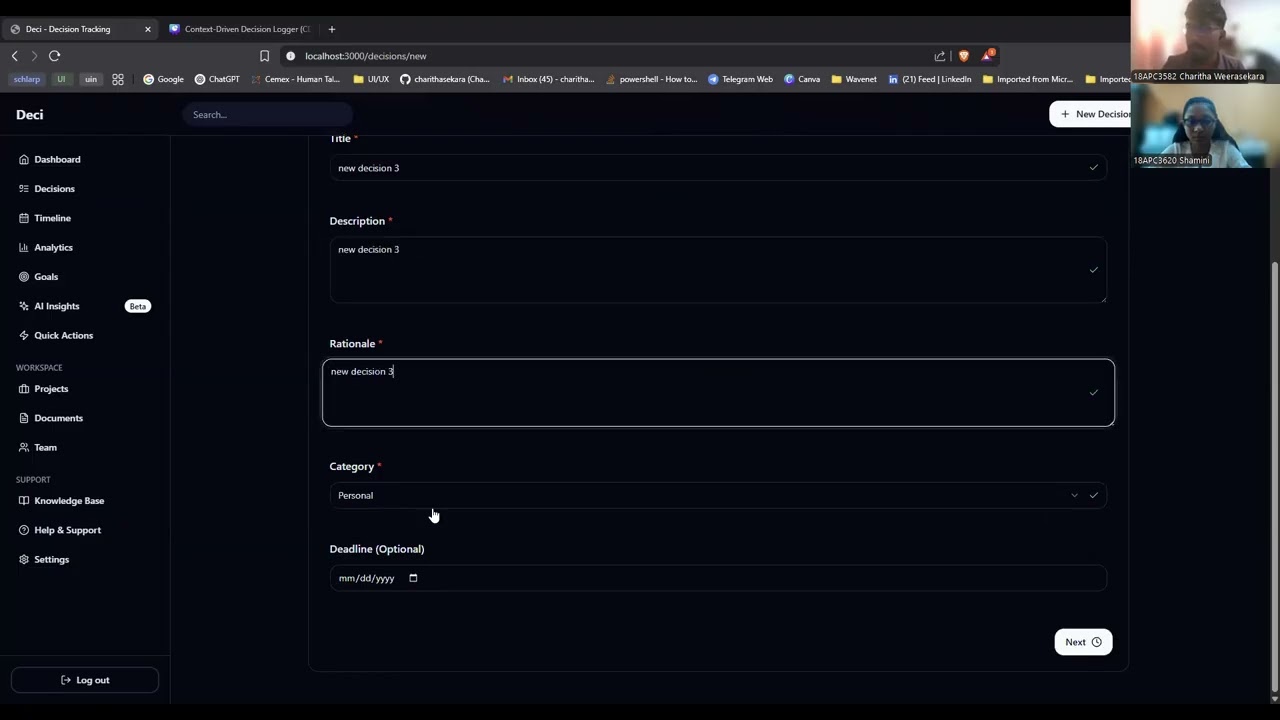Open a new browser tab
The width and height of the screenshot is (1280, 720).
click(x=332, y=29)
